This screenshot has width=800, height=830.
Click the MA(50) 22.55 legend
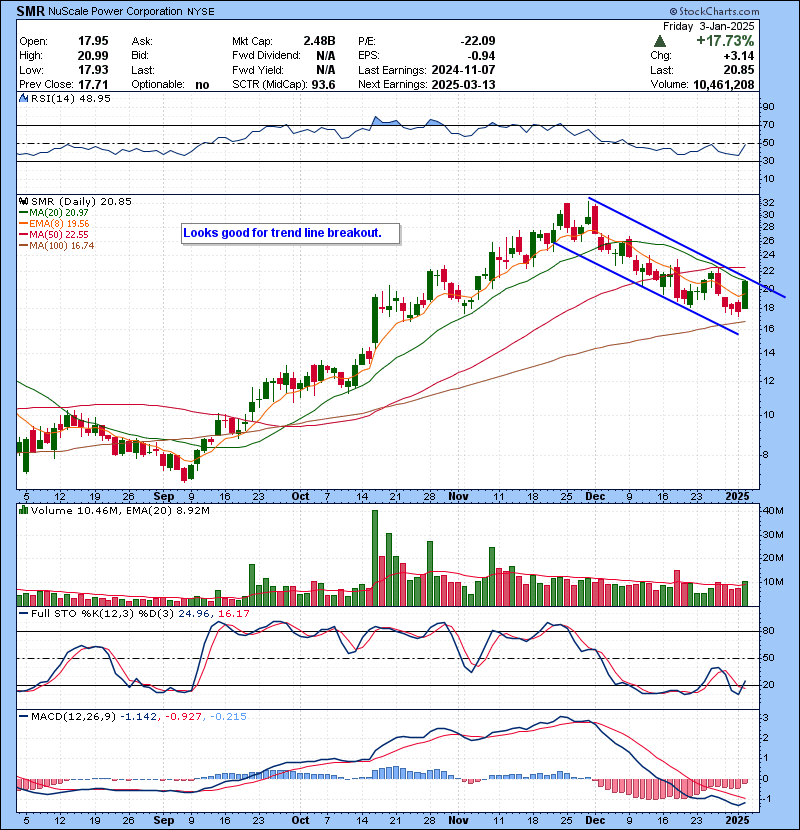tap(53, 234)
